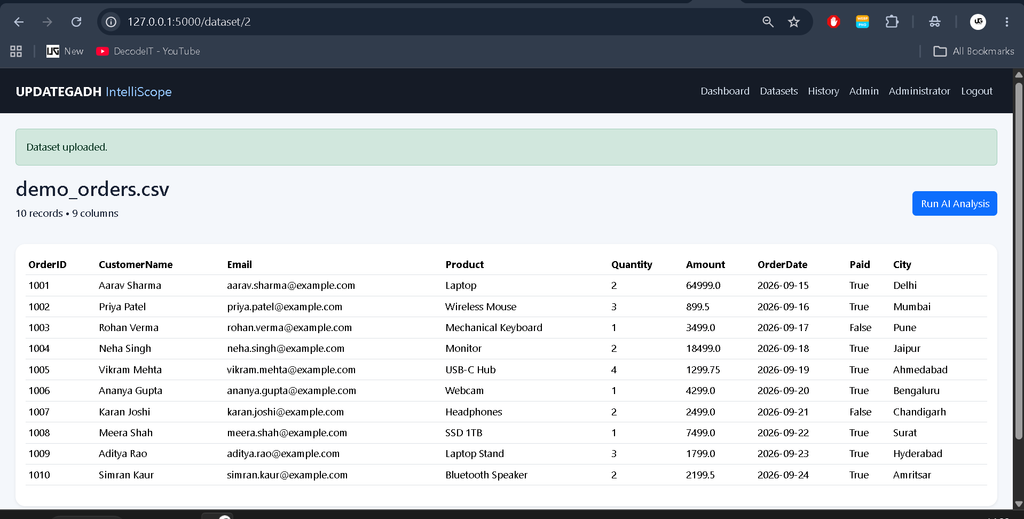Click the UPDATEGADH IntelliScope brand link

click(93, 91)
